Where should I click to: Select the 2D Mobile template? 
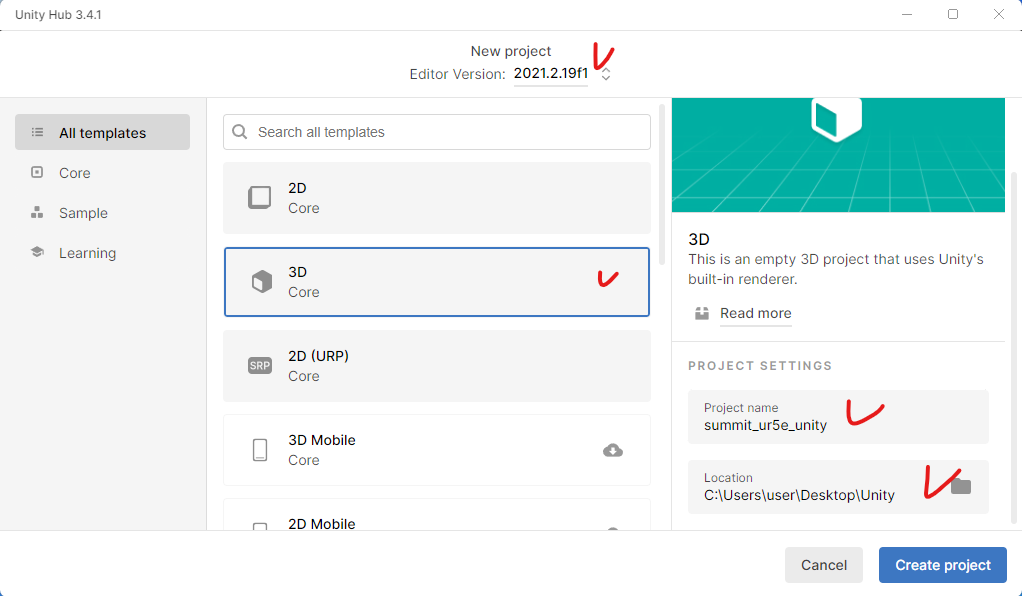[x=437, y=515]
